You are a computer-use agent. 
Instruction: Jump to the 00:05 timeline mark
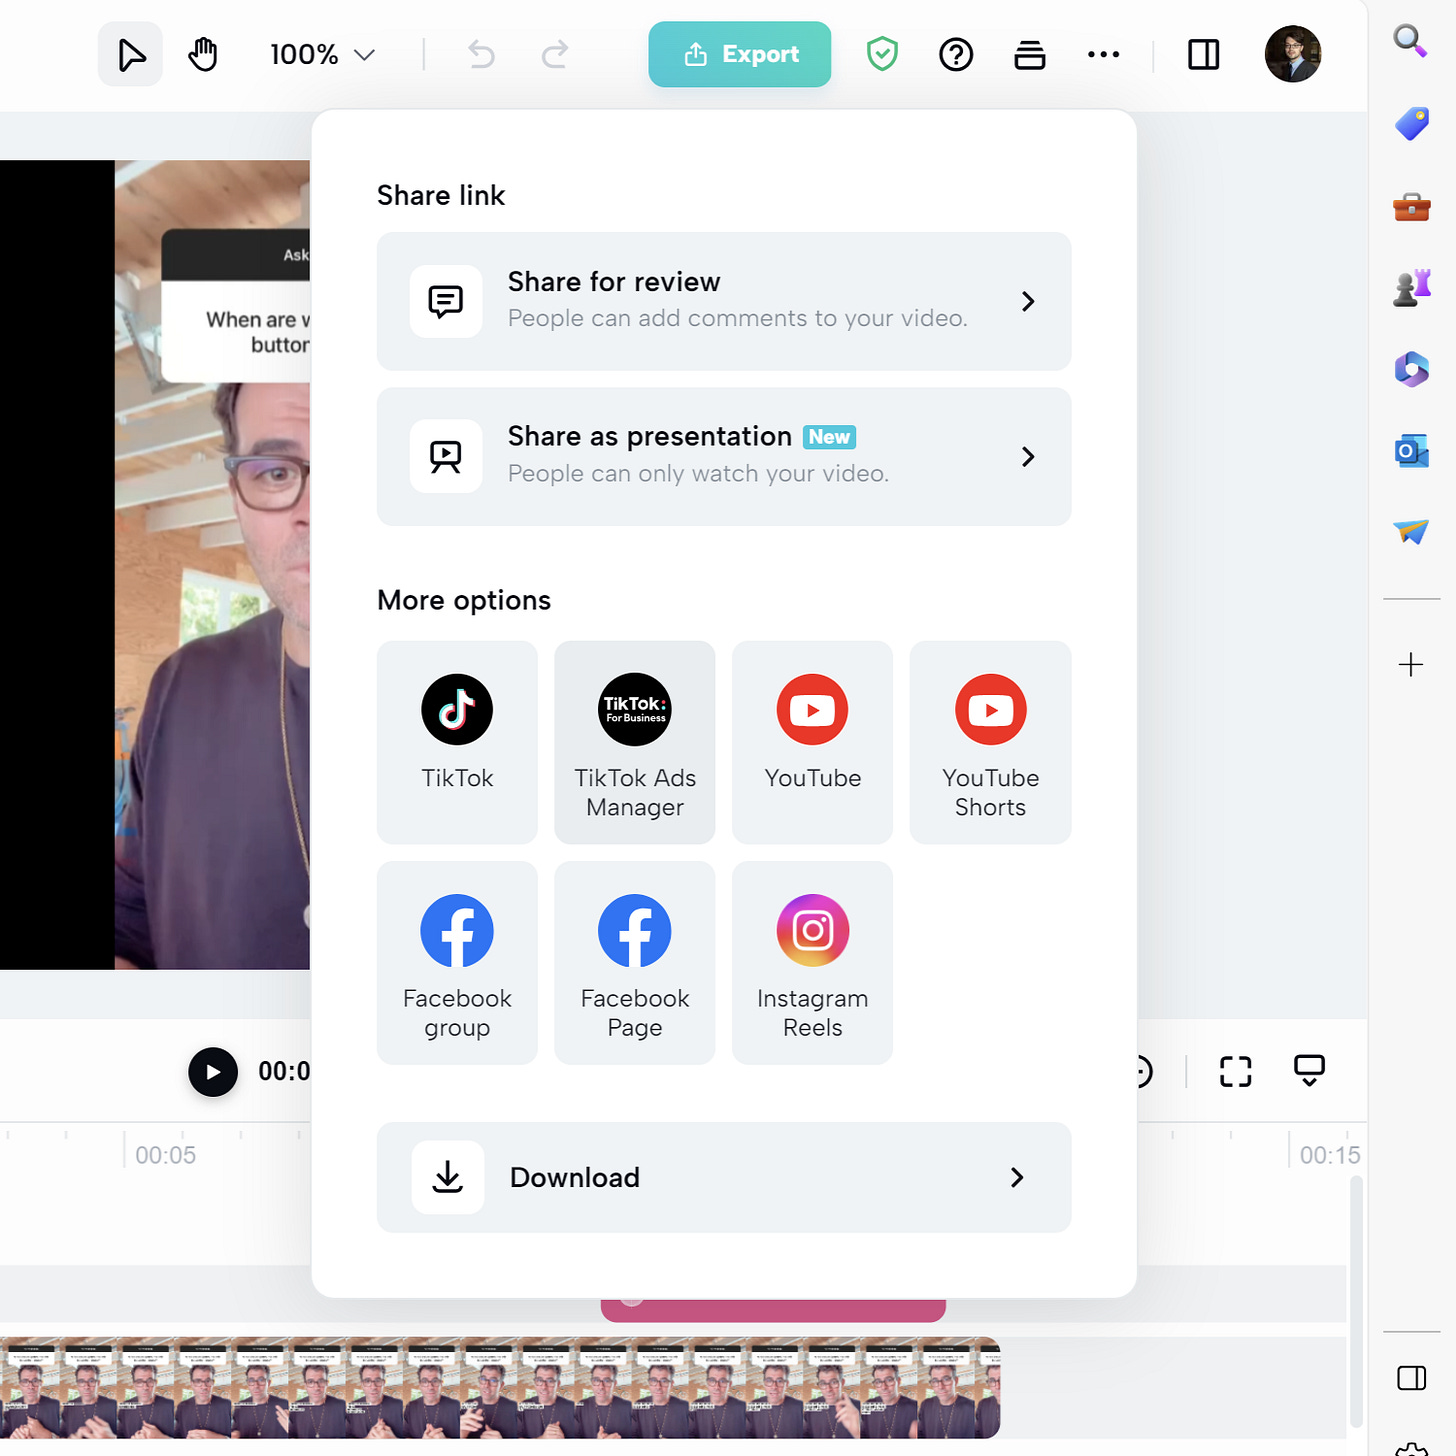tap(165, 1155)
